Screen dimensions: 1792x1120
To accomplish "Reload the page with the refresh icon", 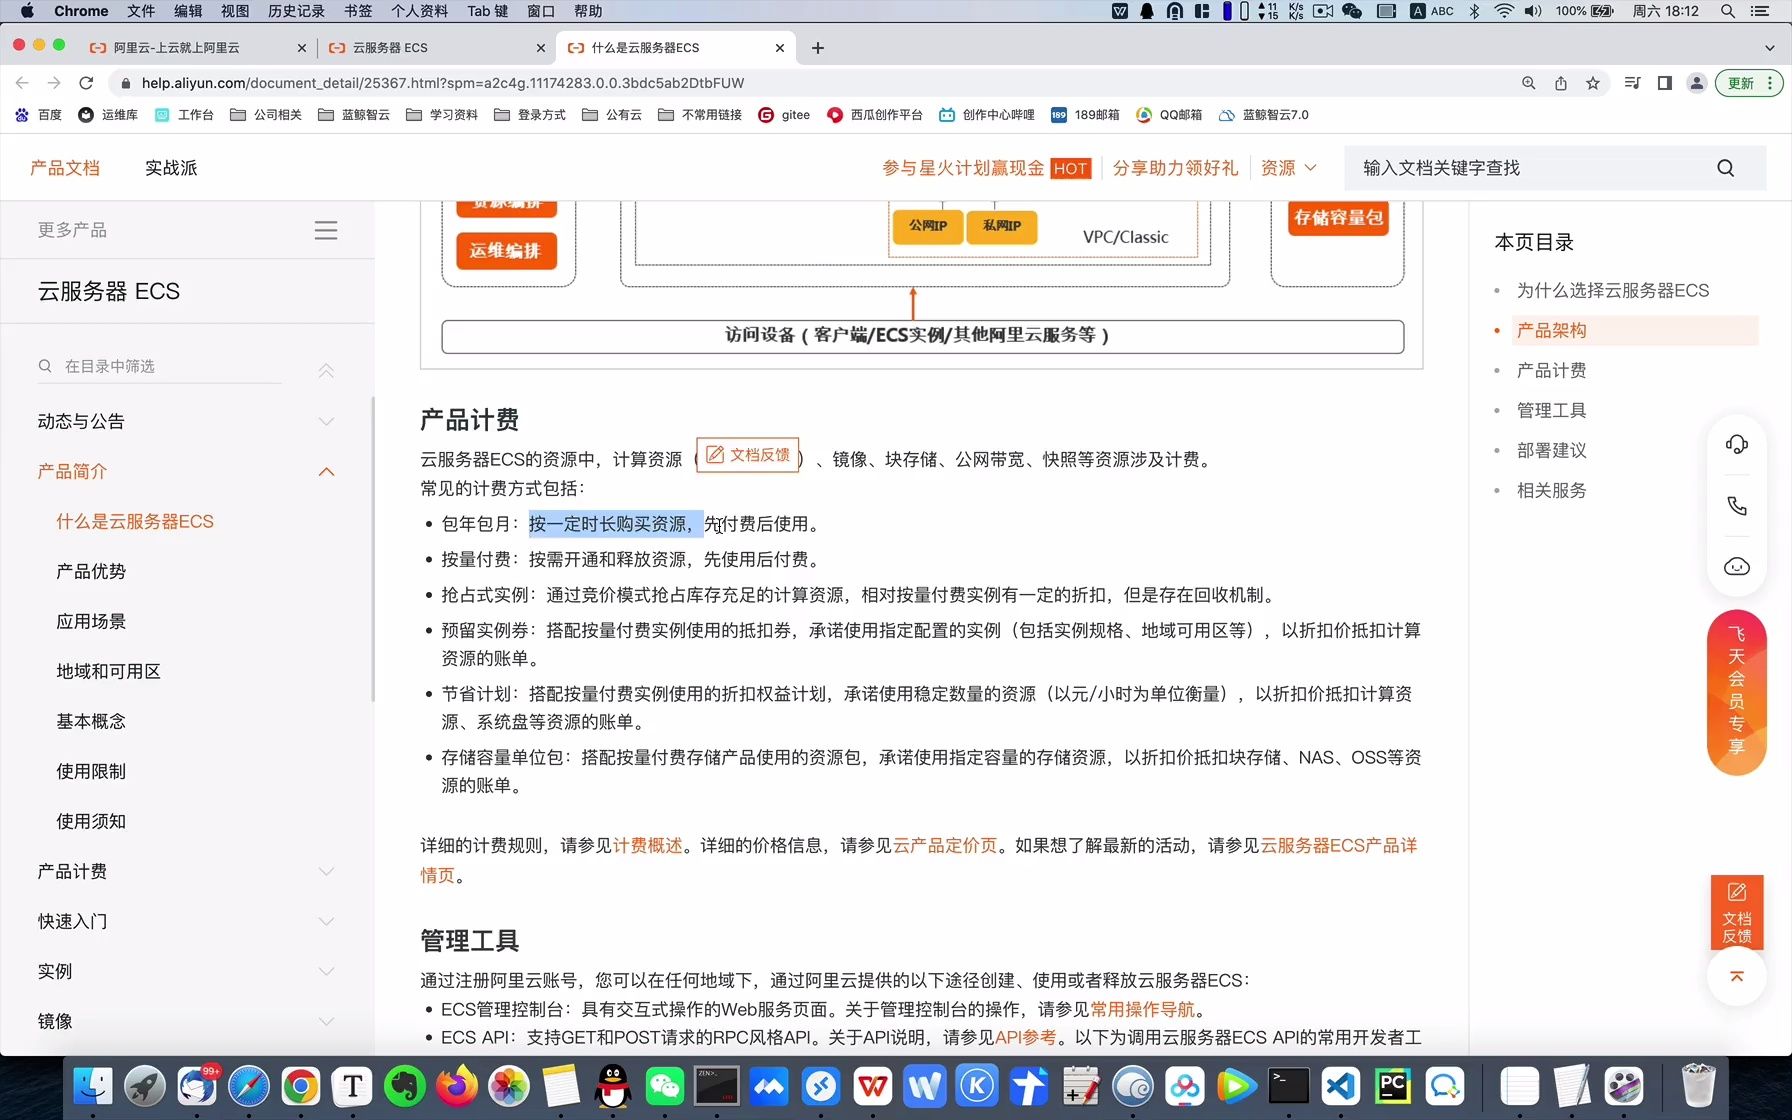I will coord(86,83).
